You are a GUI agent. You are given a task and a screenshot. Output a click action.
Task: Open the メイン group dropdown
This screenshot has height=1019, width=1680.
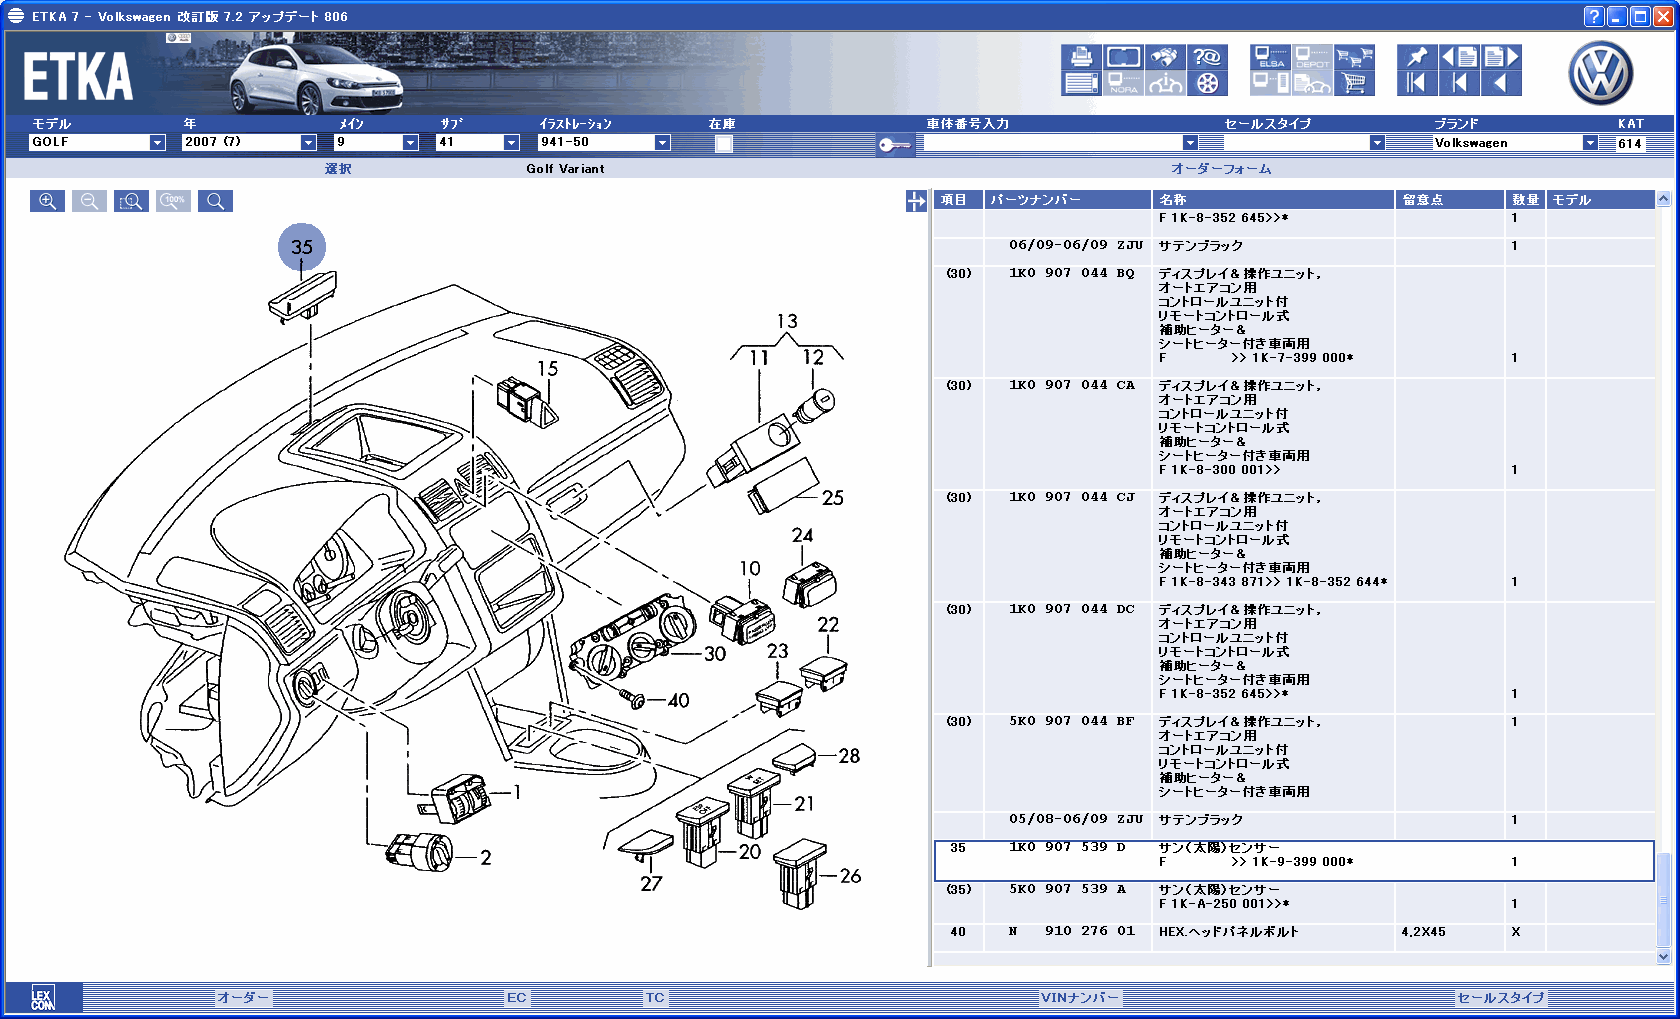pyautogui.click(x=410, y=143)
